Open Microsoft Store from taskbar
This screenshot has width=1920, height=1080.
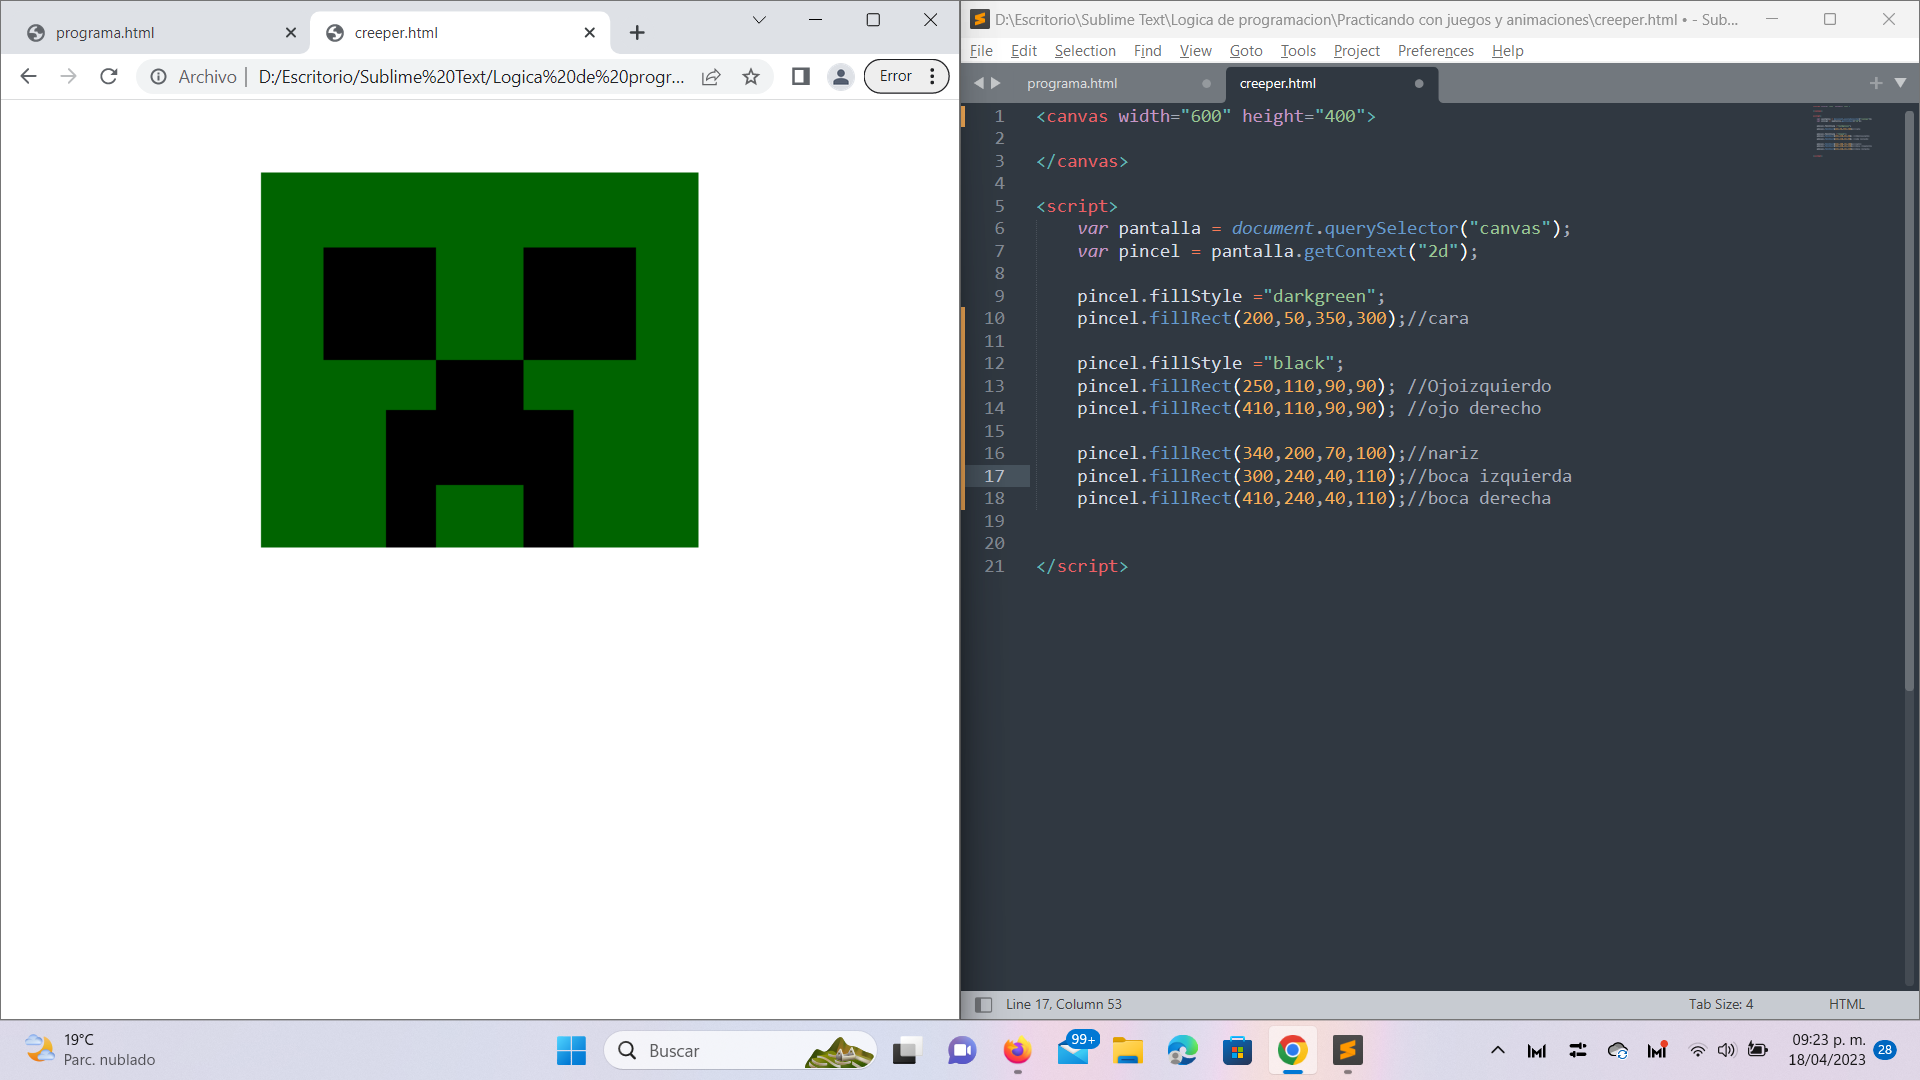[1237, 1050]
